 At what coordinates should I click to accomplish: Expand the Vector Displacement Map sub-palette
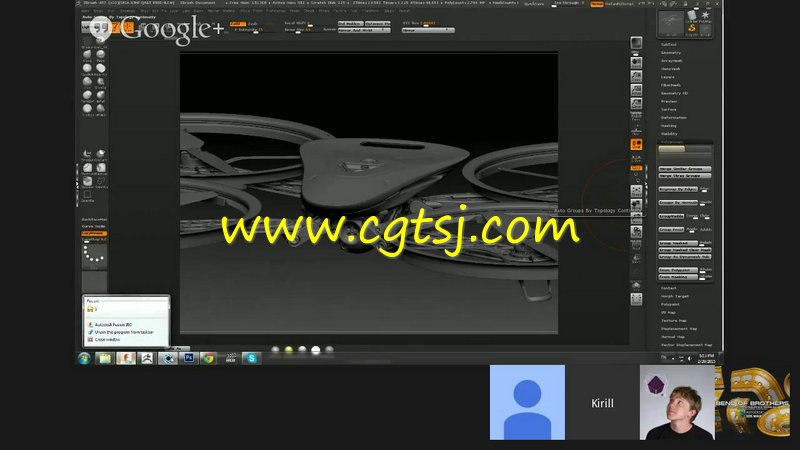pos(686,345)
